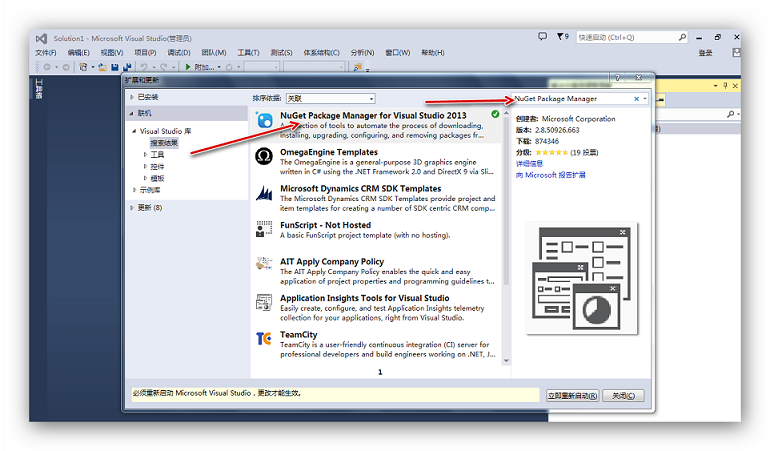Screen dimensions: 770x451
Task: Open the 调试(D) menu
Action: click(179, 53)
